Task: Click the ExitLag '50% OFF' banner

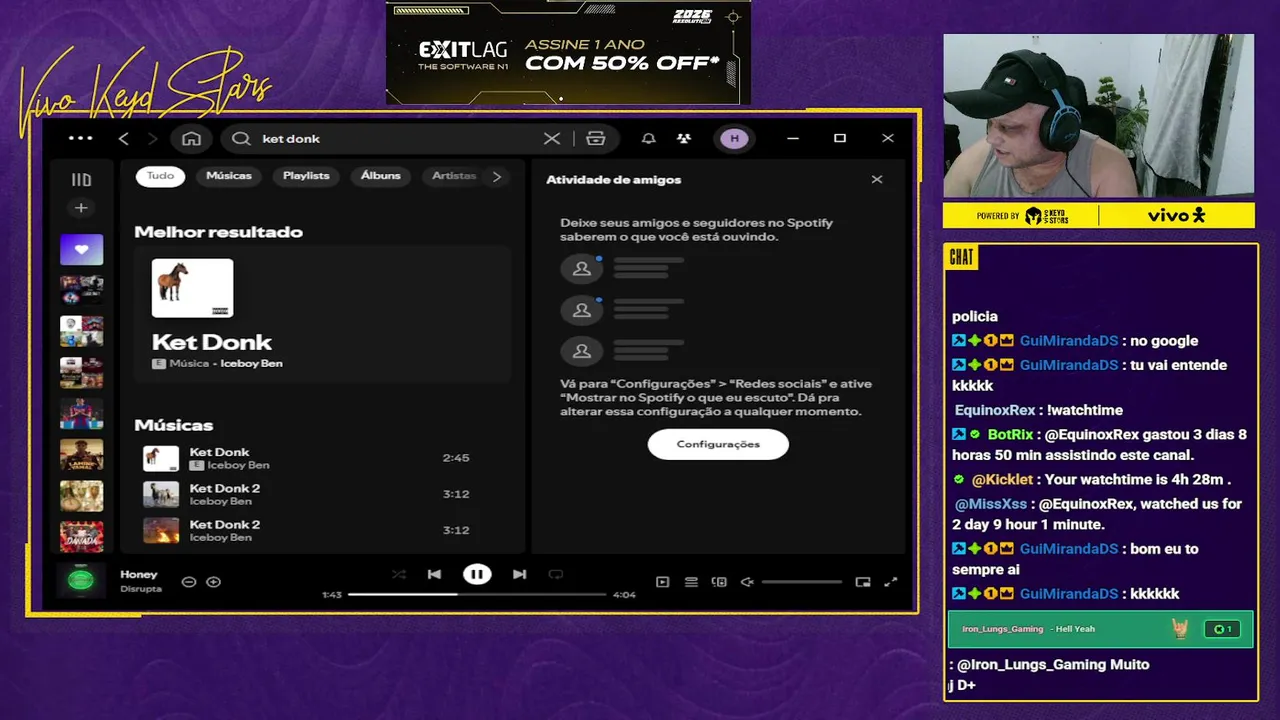Action: 568,52
